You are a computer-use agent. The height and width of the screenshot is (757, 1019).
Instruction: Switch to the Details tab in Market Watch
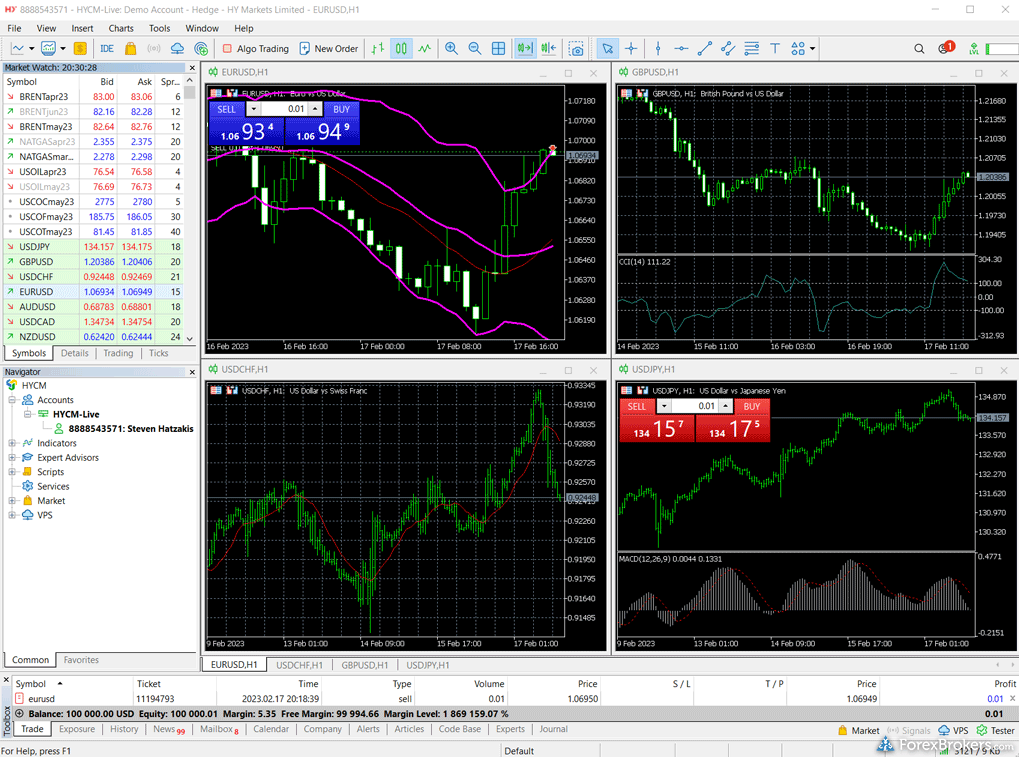click(x=75, y=353)
